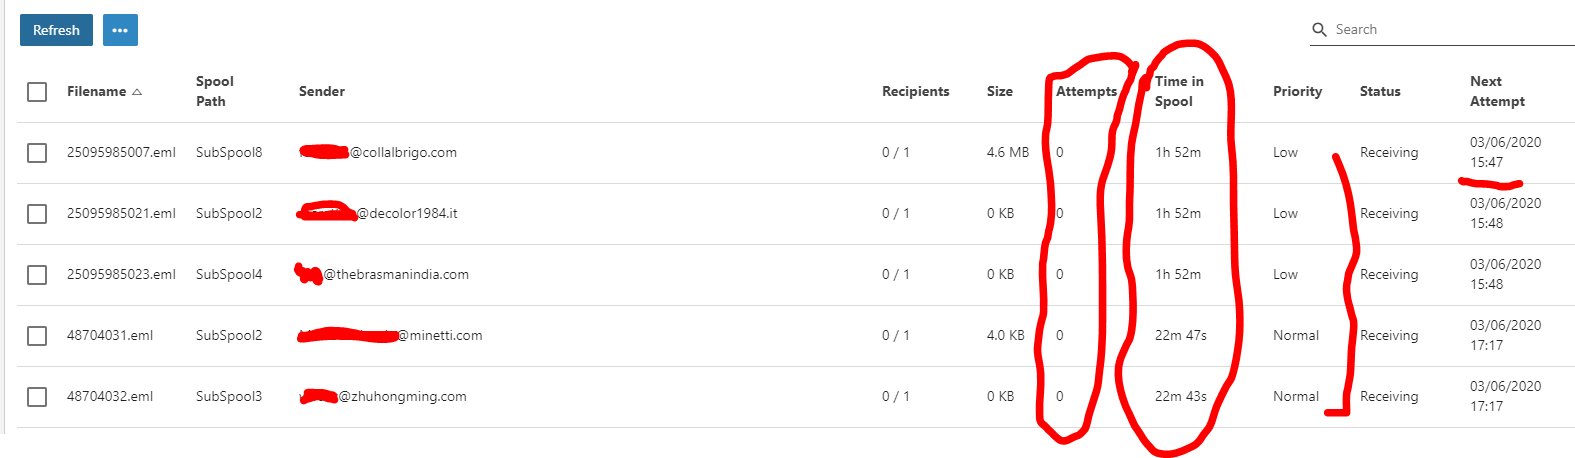Sort by Size column header
This screenshot has width=1575, height=458.
coord(999,91)
